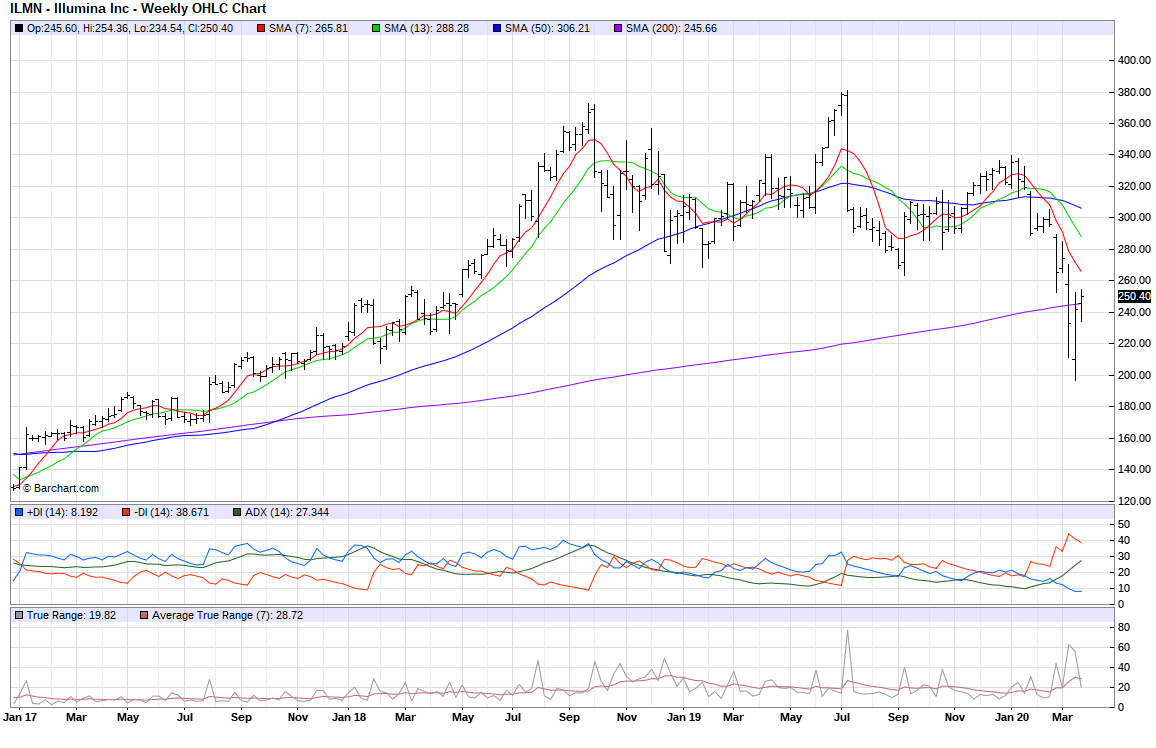This screenshot has width=1156, height=748.
Task: Click the red SMA (7) legend swatch
Action: (261, 28)
